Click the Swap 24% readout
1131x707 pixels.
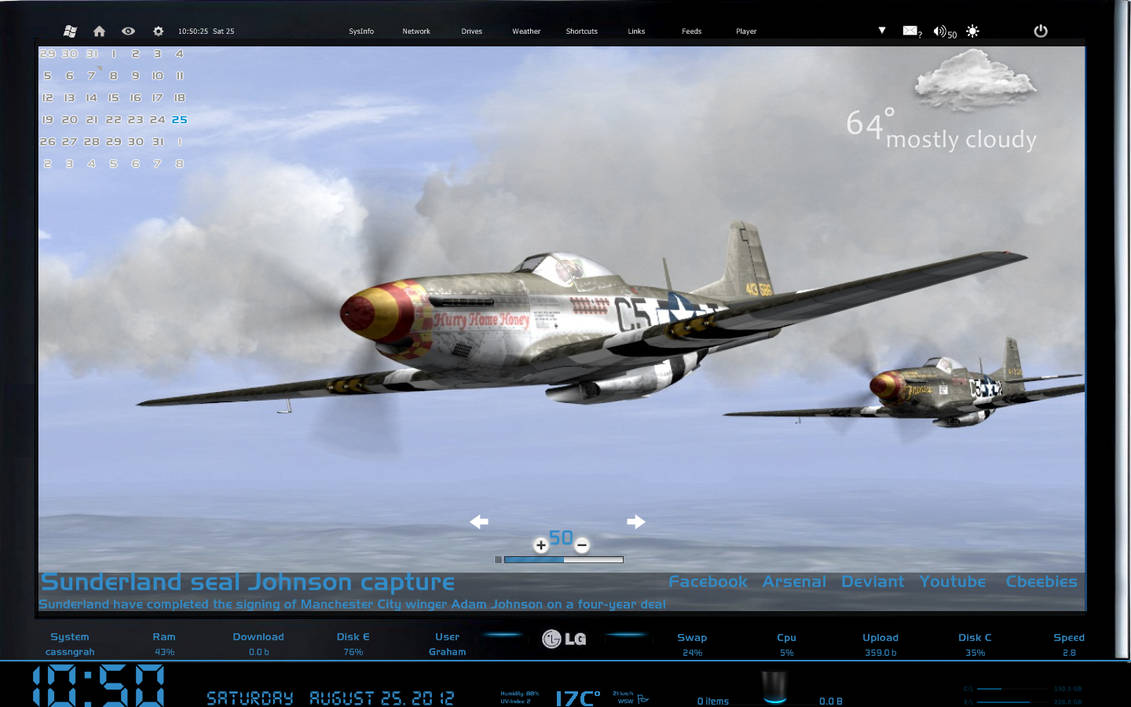pyautogui.click(x=692, y=645)
